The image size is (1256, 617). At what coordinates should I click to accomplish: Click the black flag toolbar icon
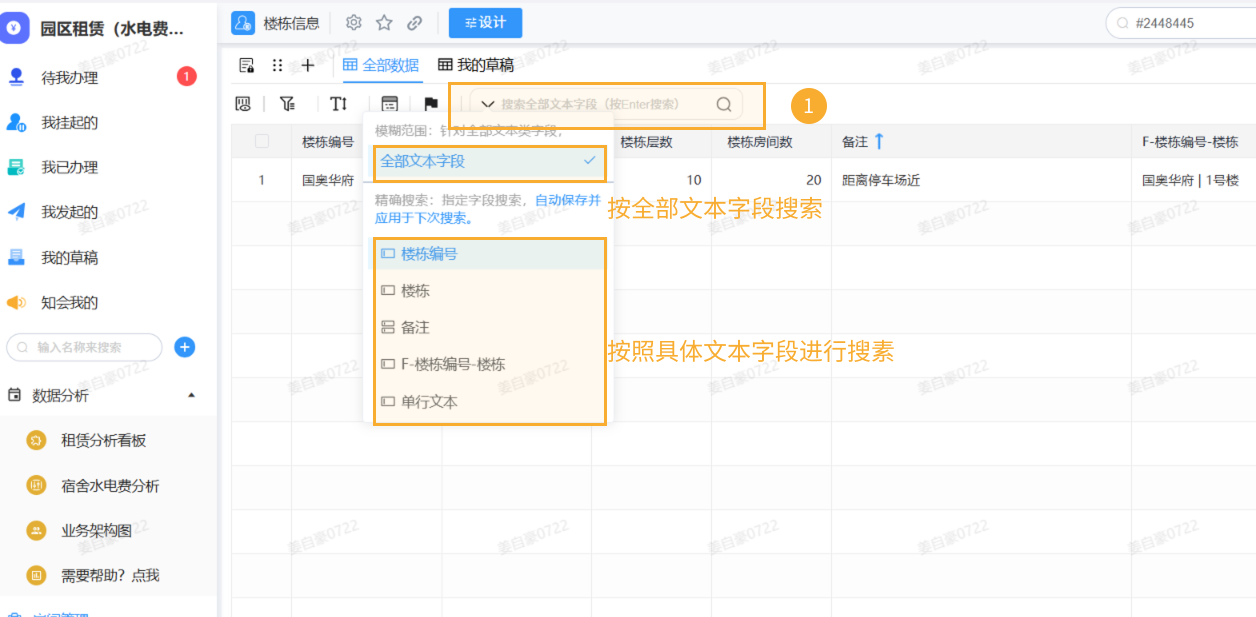point(431,104)
